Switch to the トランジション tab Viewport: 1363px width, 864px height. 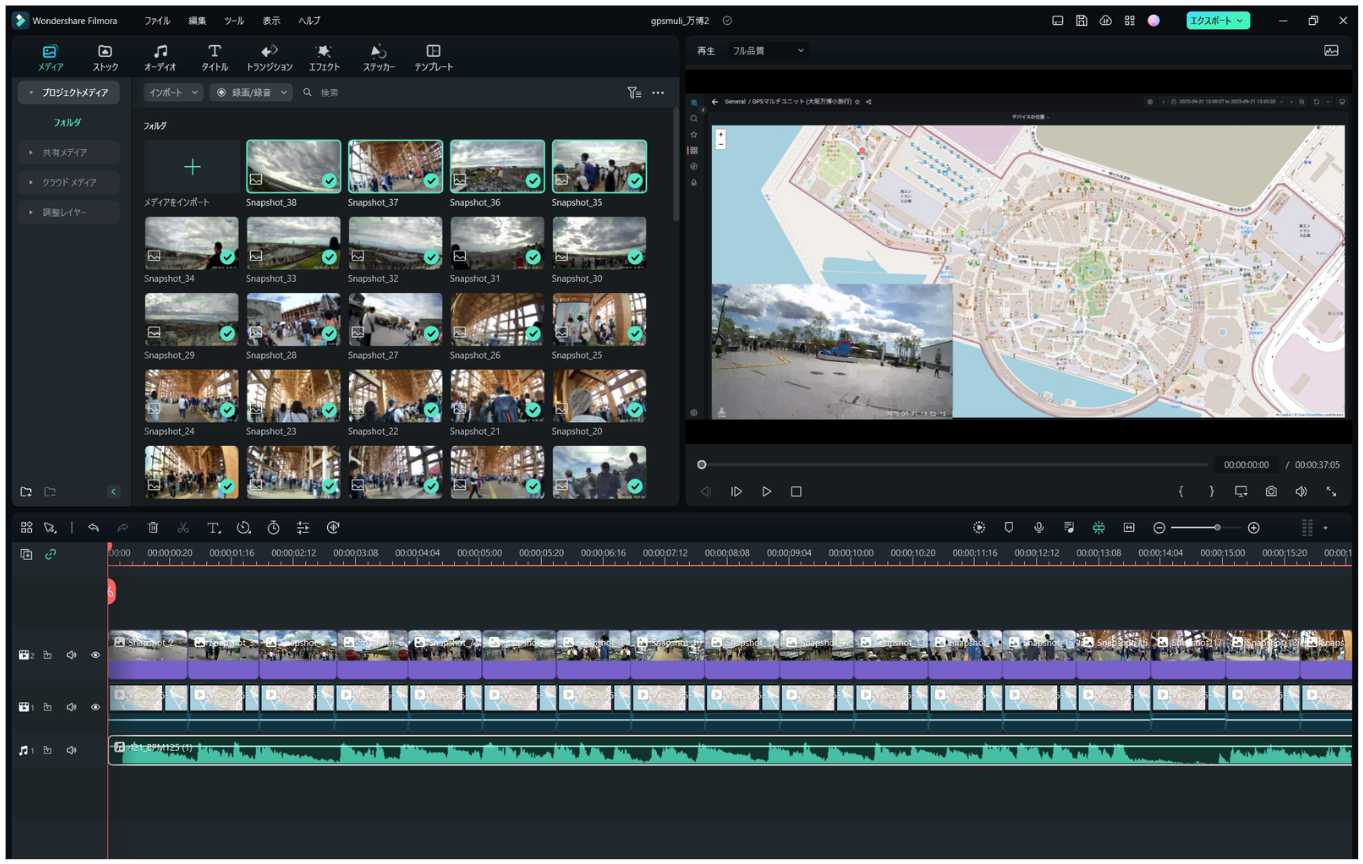[269, 57]
